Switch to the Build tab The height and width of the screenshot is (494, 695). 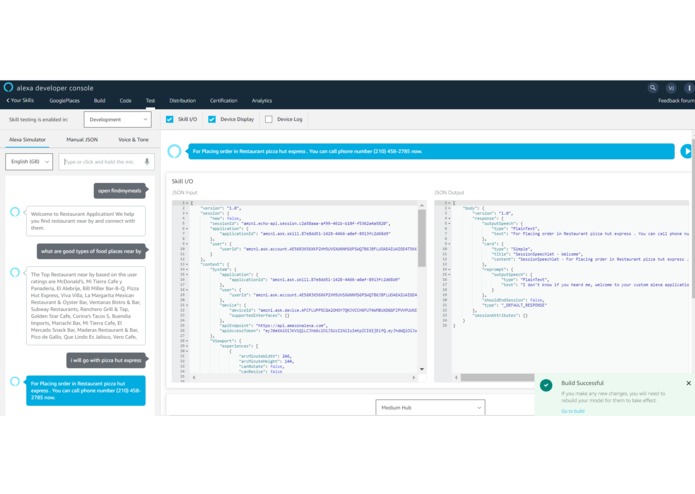click(99, 101)
